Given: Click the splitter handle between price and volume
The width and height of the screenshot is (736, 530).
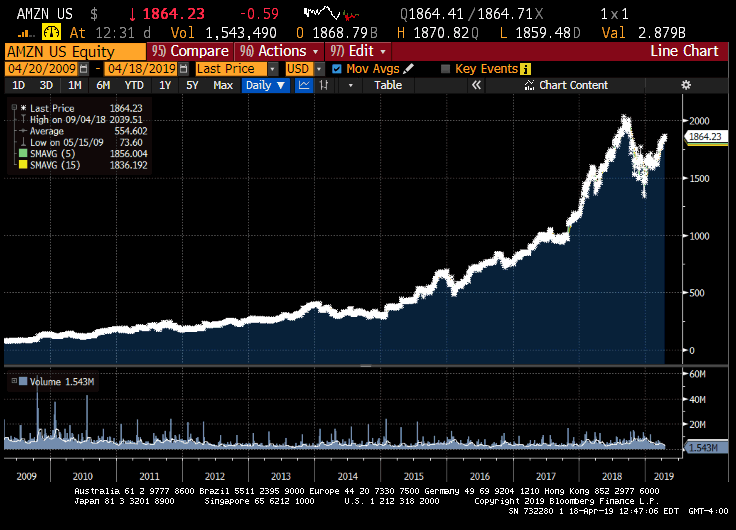Looking at the screenshot, I should pyautogui.click(x=366, y=366).
